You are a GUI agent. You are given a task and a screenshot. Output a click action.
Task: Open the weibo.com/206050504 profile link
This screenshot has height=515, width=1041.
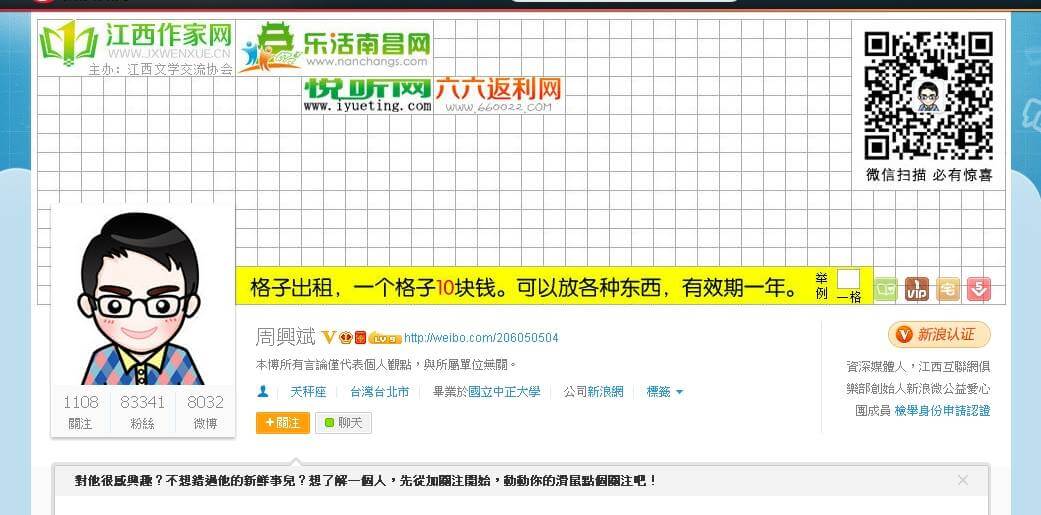coord(481,338)
